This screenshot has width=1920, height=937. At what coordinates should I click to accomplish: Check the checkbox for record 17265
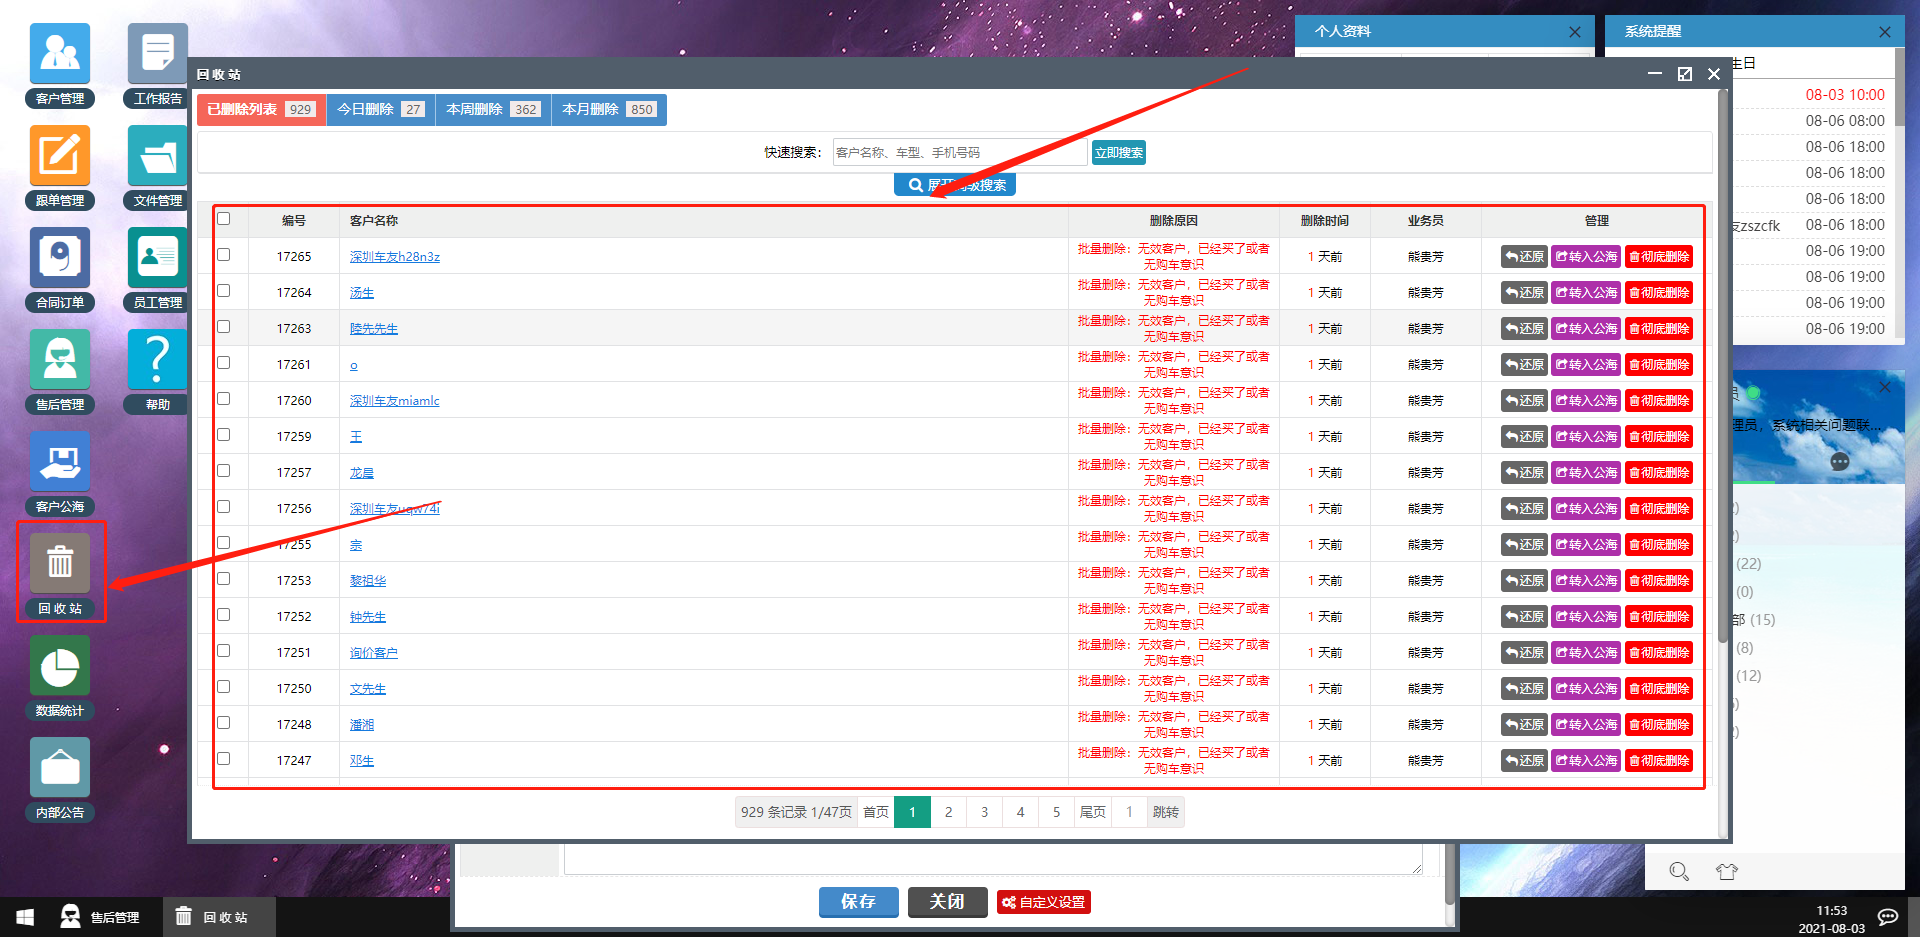pos(224,255)
